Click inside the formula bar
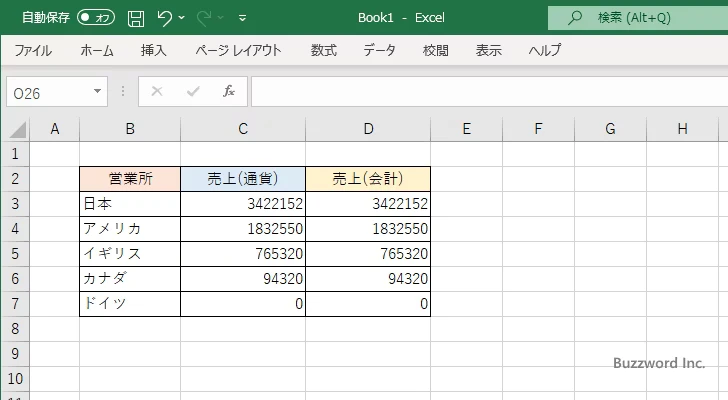Image resolution: width=728 pixels, height=400 pixels. coord(489,92)
